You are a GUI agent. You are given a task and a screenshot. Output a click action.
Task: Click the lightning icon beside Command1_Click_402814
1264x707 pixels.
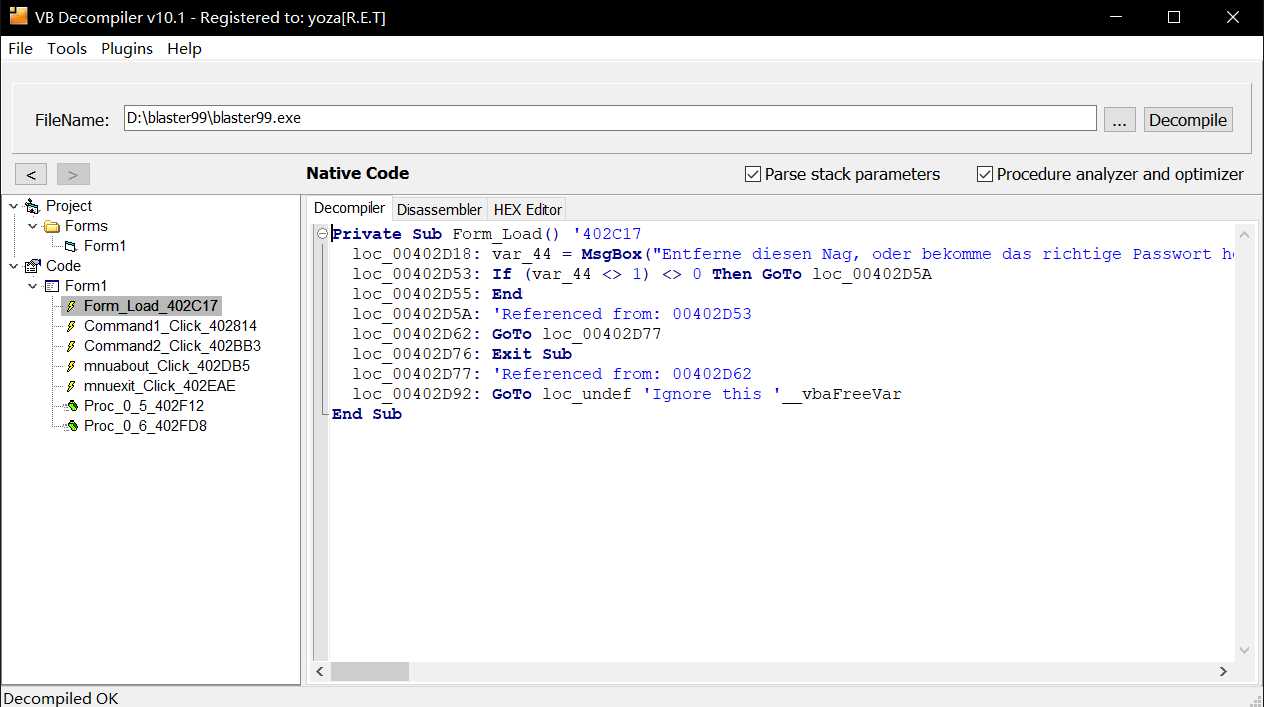71,326
